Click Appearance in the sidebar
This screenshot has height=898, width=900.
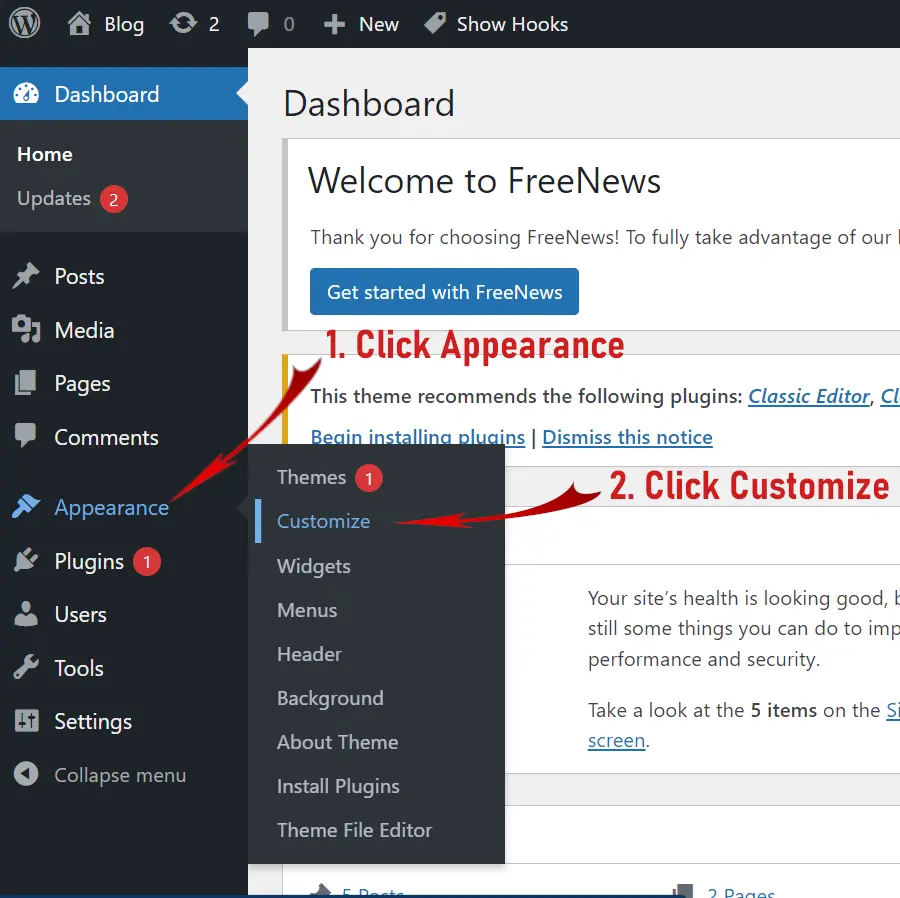tap(111, 508)
